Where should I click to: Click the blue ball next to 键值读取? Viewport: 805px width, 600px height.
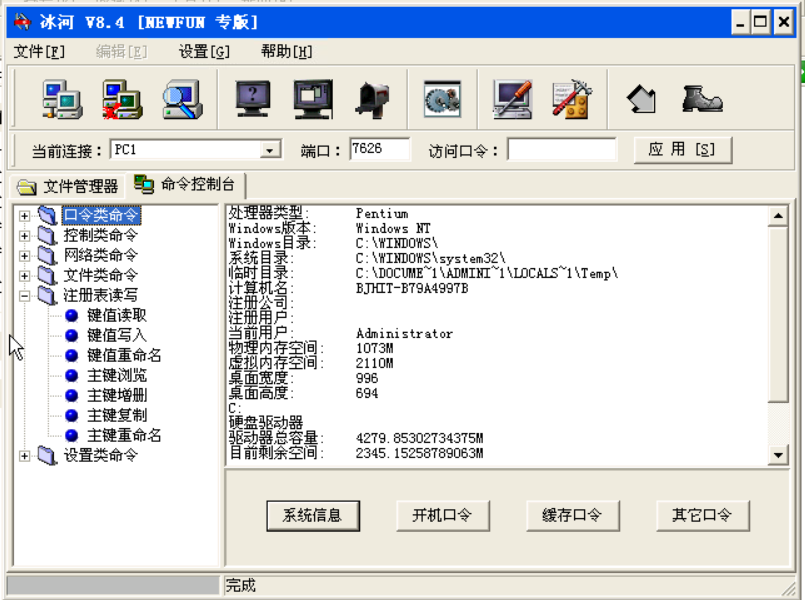pos(71,315)
